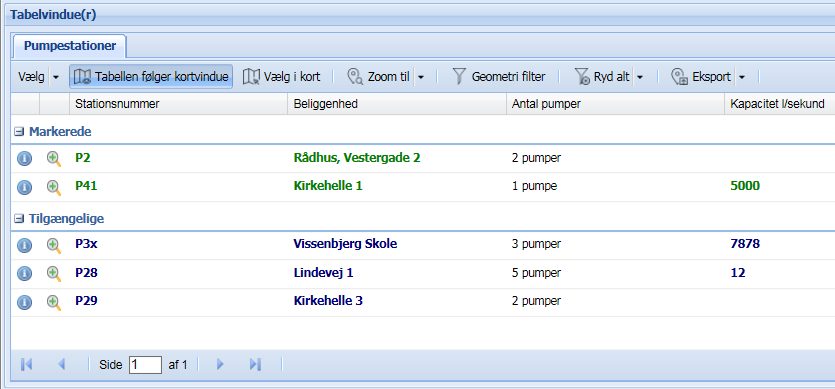Select the Pumpestationer tab
The image size is (835, 389).
point(70,46)
